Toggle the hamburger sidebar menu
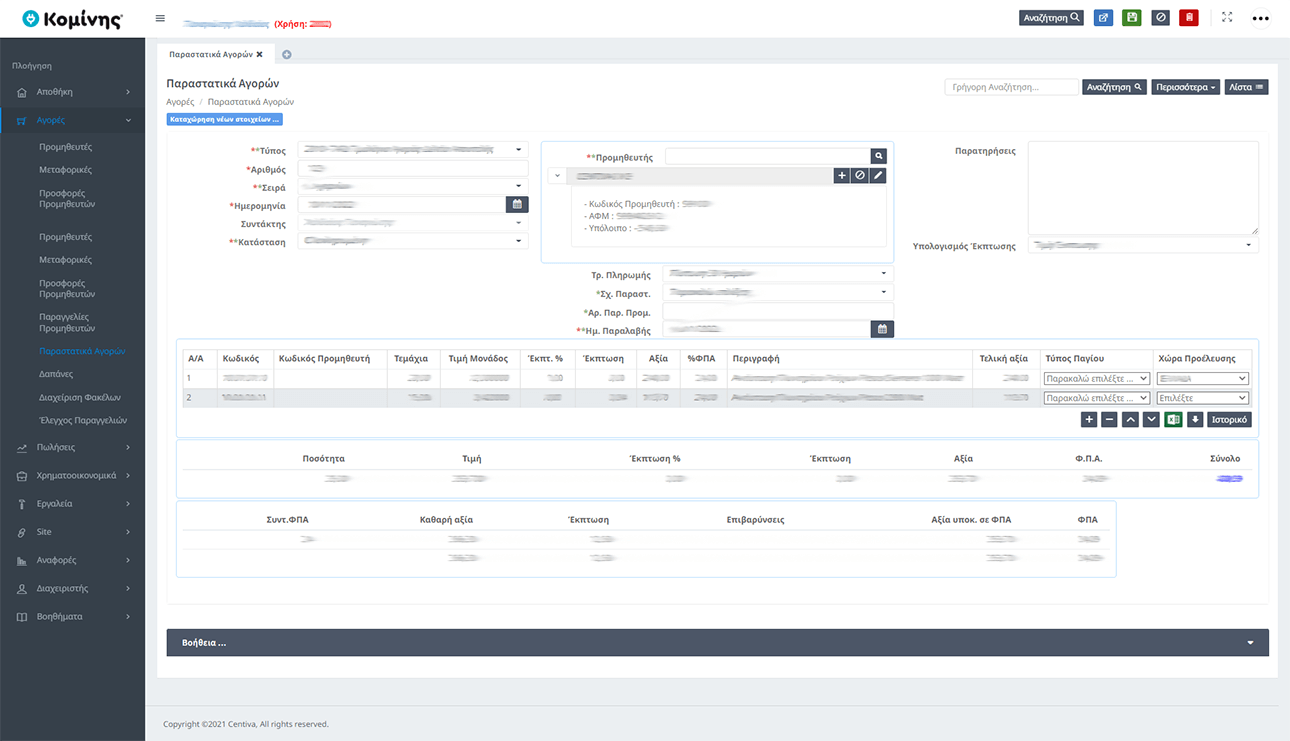1290x741 pixels. pos(160,18)
